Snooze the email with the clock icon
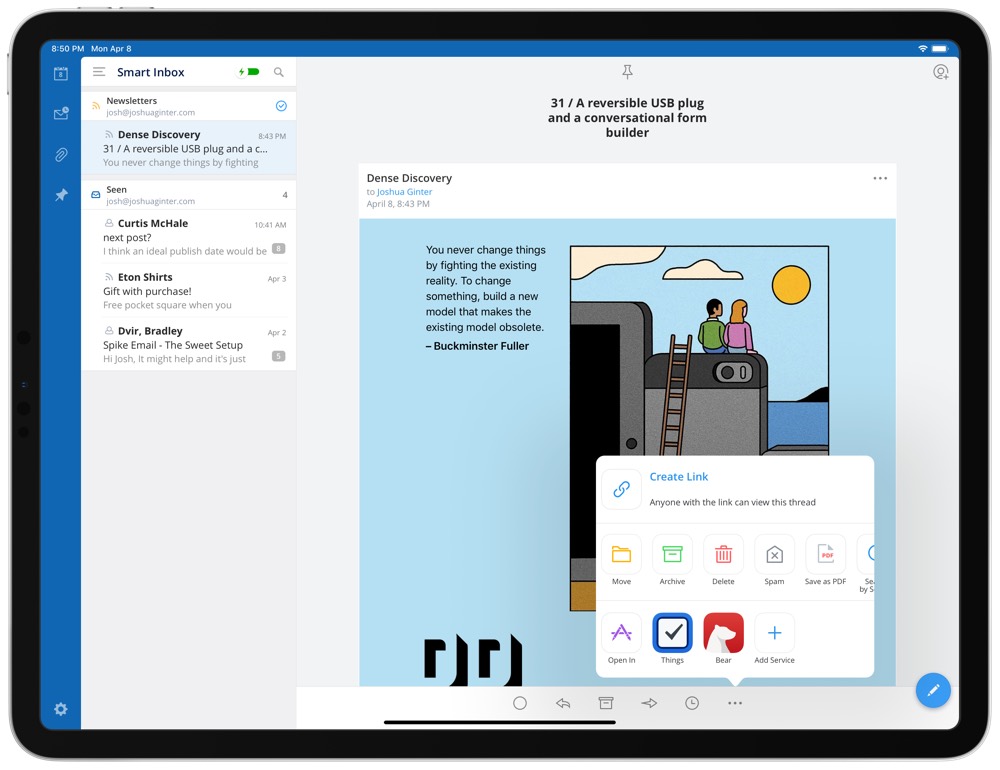1000x770 pixels. [x=692, y=703]
